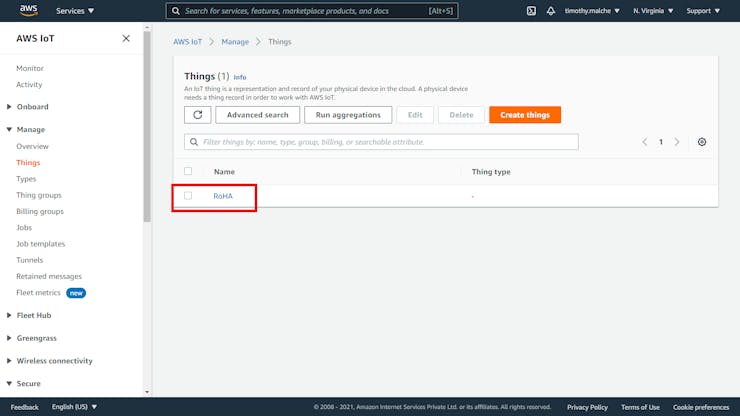740x416 pixels.
Task: Go to previous page of things
Action: pos(645,142)
